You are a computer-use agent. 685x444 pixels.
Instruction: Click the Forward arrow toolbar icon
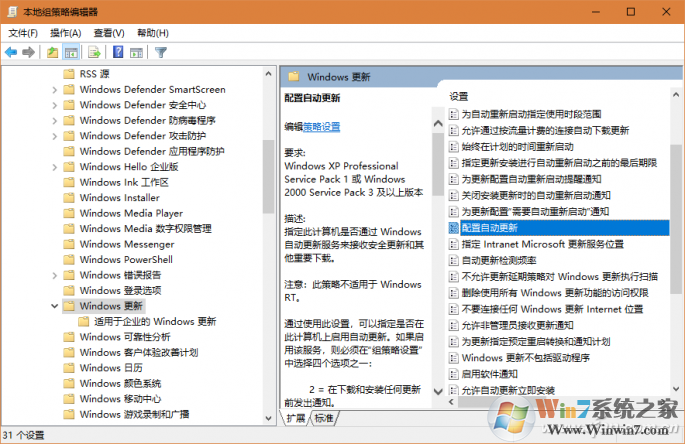28,52
